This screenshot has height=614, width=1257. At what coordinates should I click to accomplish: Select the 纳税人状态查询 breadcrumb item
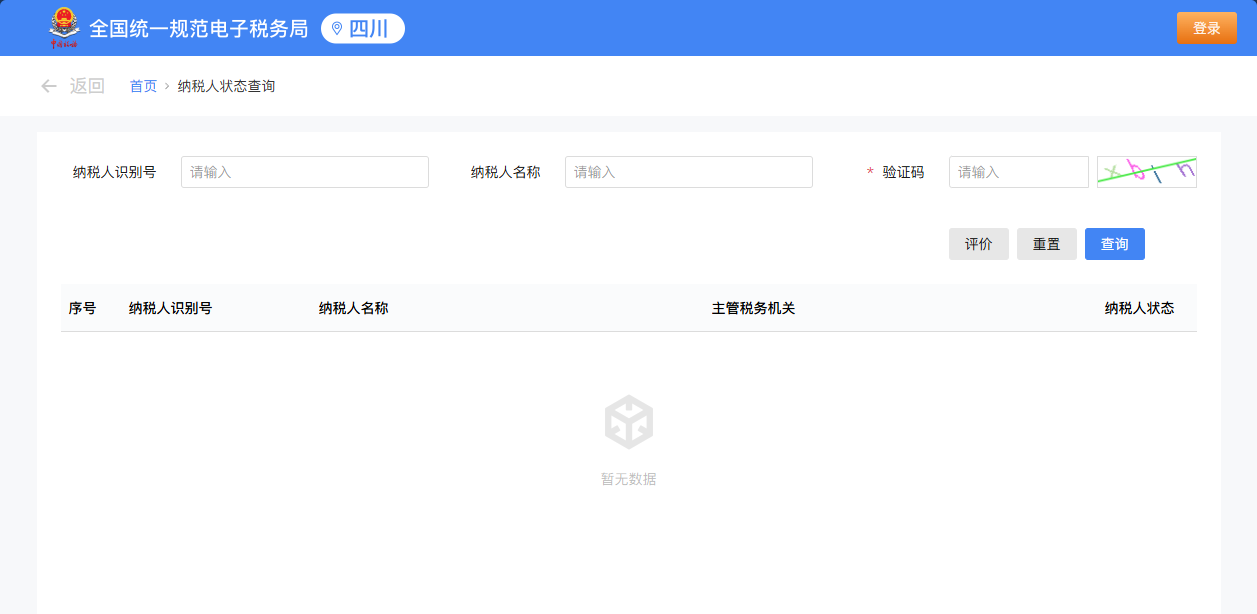pos(225,87)
